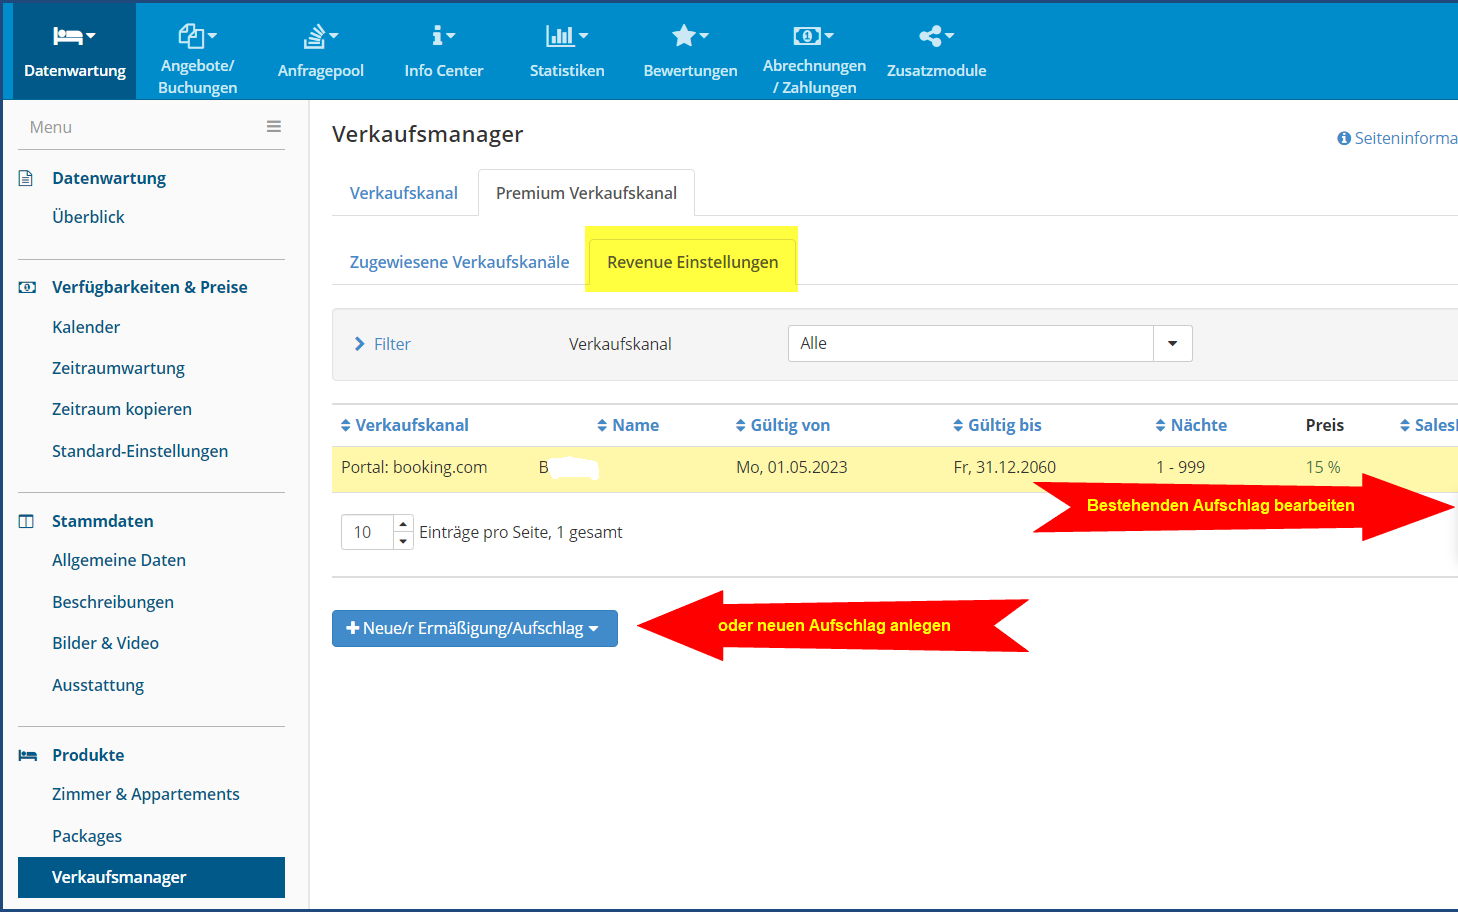The height and width of the screenshot is (912, 1458).
Task: Open Zeitraumwartung in the sidebar
Action: click(x=118, y=368)
